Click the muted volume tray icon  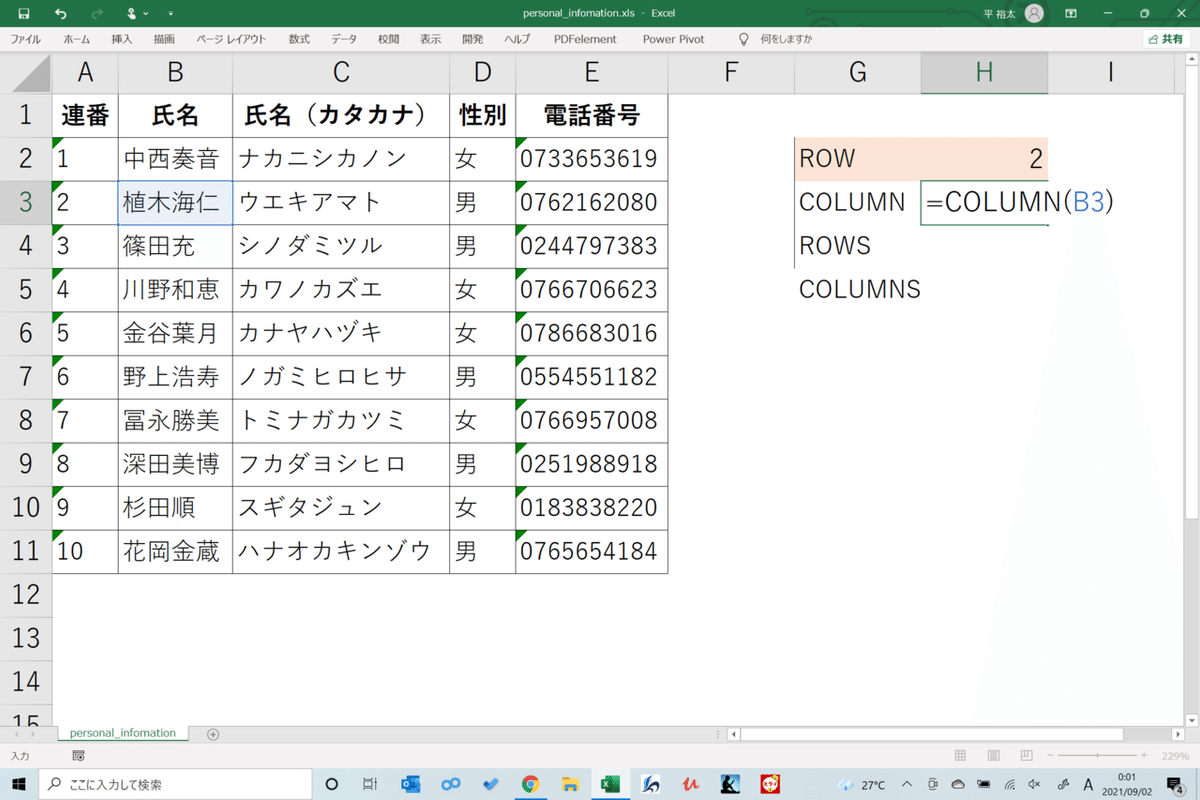[x=1034, y=784]
